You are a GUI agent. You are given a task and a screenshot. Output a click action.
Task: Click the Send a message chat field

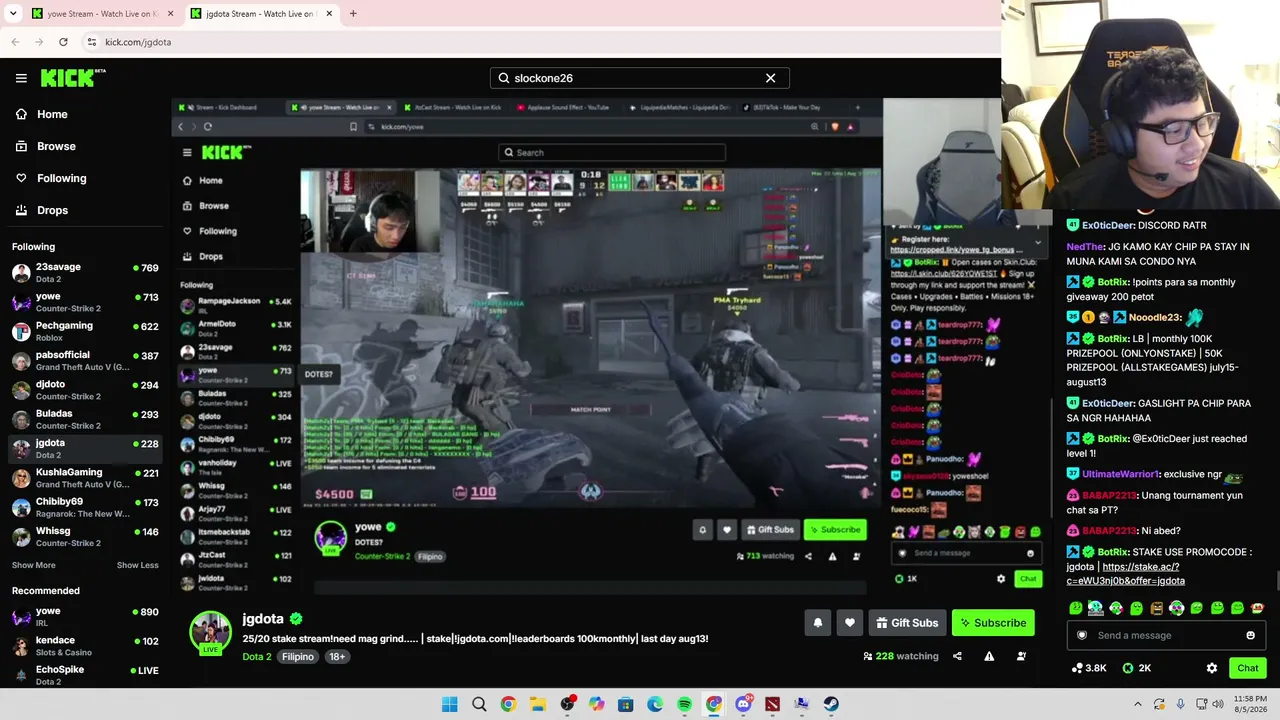coord(1167,635)
